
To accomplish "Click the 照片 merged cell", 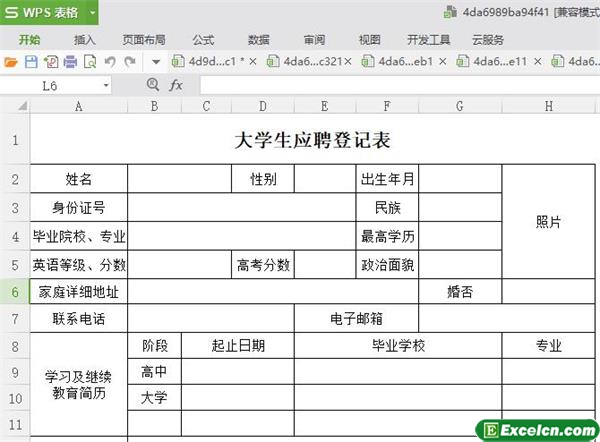I will (x=549, y=222).
